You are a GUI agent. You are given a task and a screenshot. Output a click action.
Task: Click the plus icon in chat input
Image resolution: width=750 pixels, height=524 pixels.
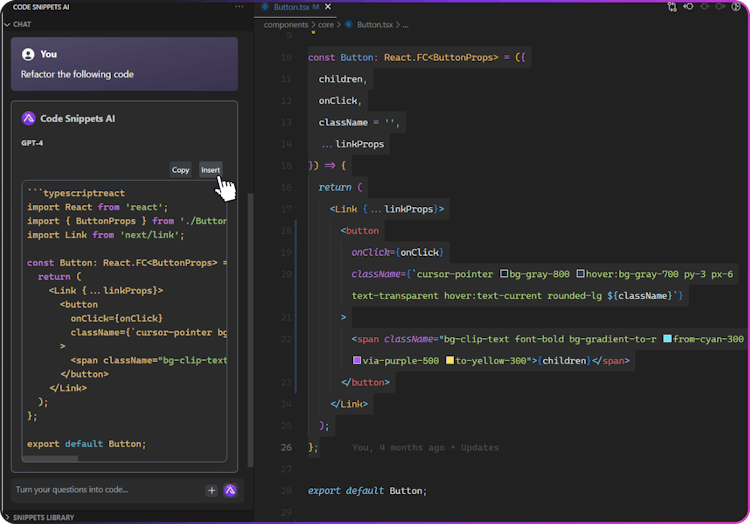(x=211, y=490)
